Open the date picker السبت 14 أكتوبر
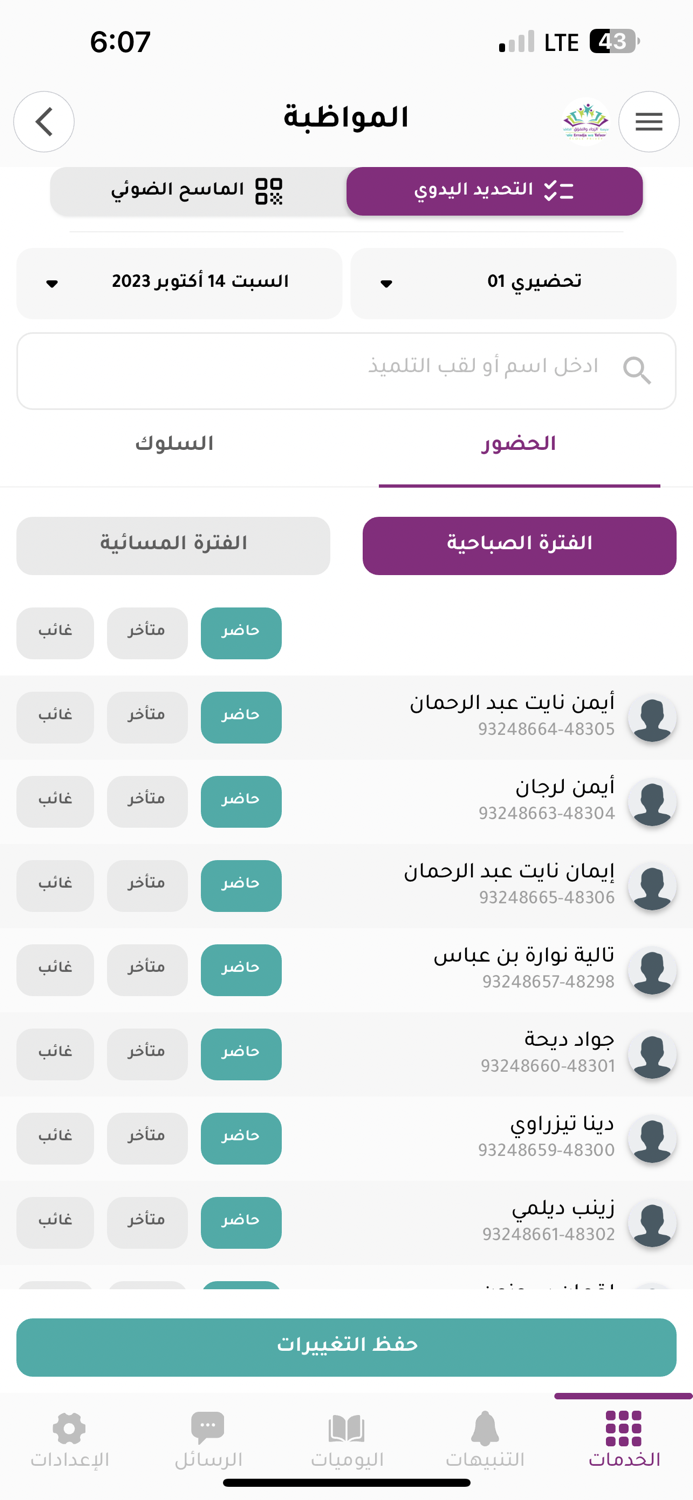This screenshot has width=693, height=1500. [x=179, y=283]
